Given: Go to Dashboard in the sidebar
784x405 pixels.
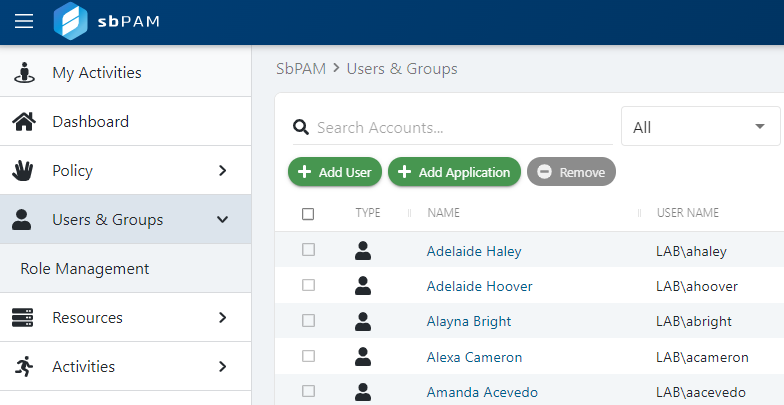Looking at the screenshot, I should click(x=90, y=122).
